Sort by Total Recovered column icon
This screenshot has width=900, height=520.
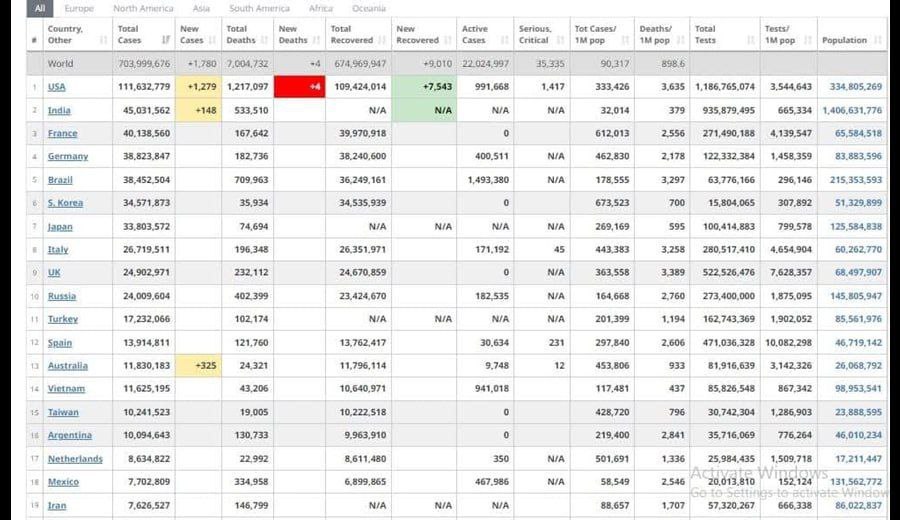(x=384, y=40)
